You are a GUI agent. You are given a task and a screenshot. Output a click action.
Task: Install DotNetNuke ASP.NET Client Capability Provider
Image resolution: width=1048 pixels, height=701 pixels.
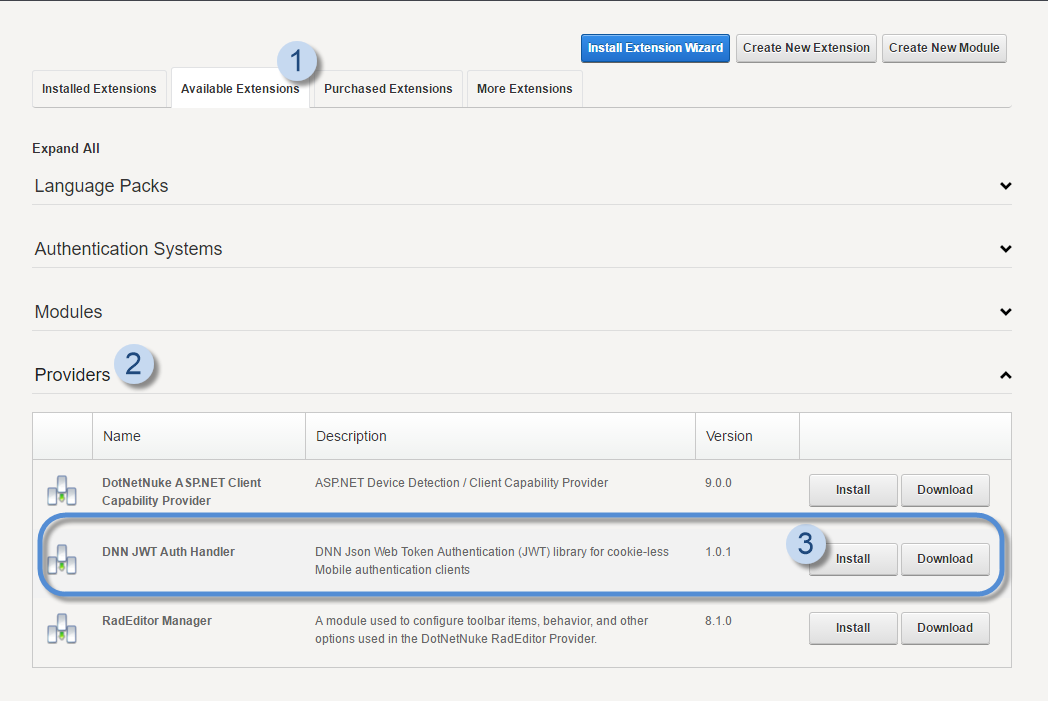point(853,490)
